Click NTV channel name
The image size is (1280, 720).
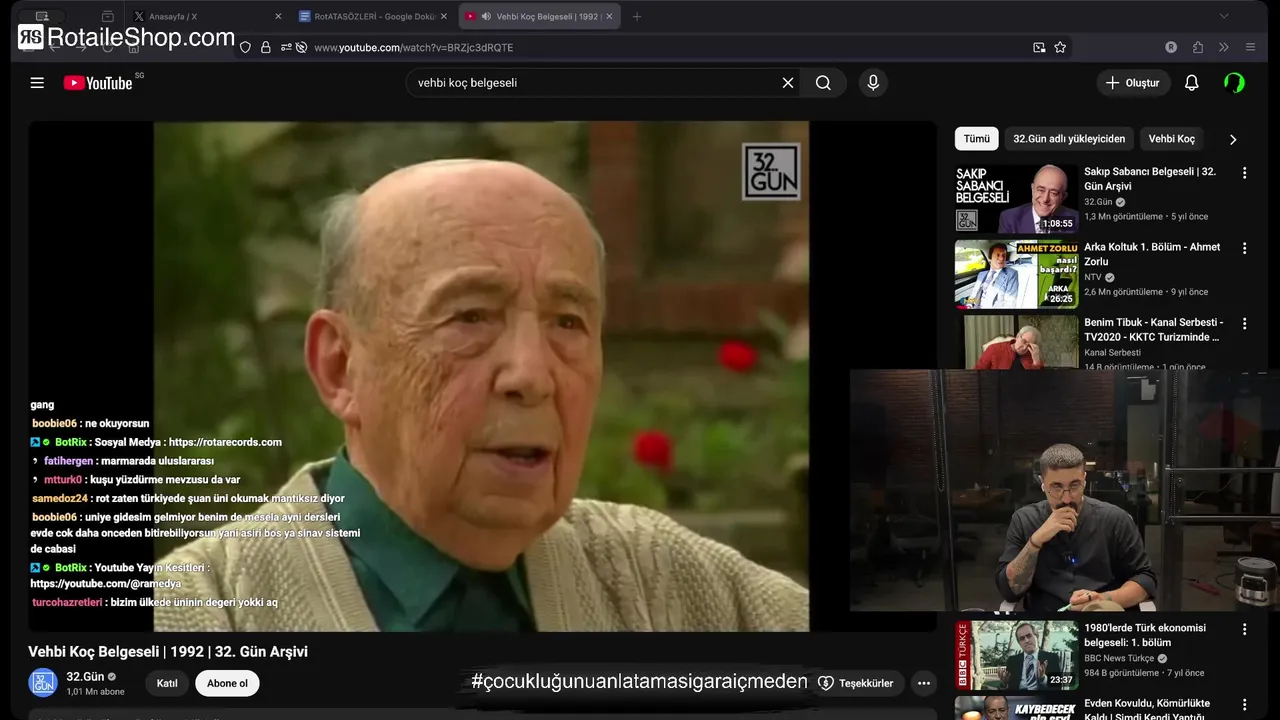tap(1092, 277)
